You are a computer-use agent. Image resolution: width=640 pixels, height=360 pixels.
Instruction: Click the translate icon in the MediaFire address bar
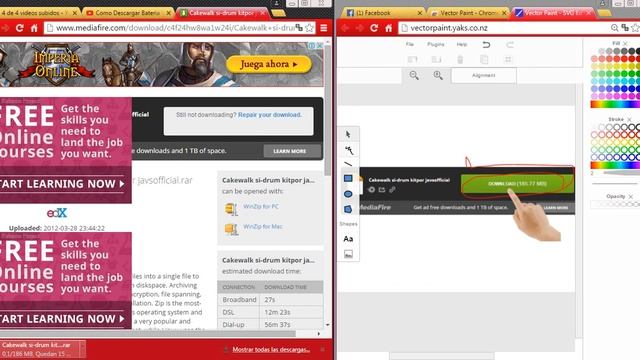[299, 28]
